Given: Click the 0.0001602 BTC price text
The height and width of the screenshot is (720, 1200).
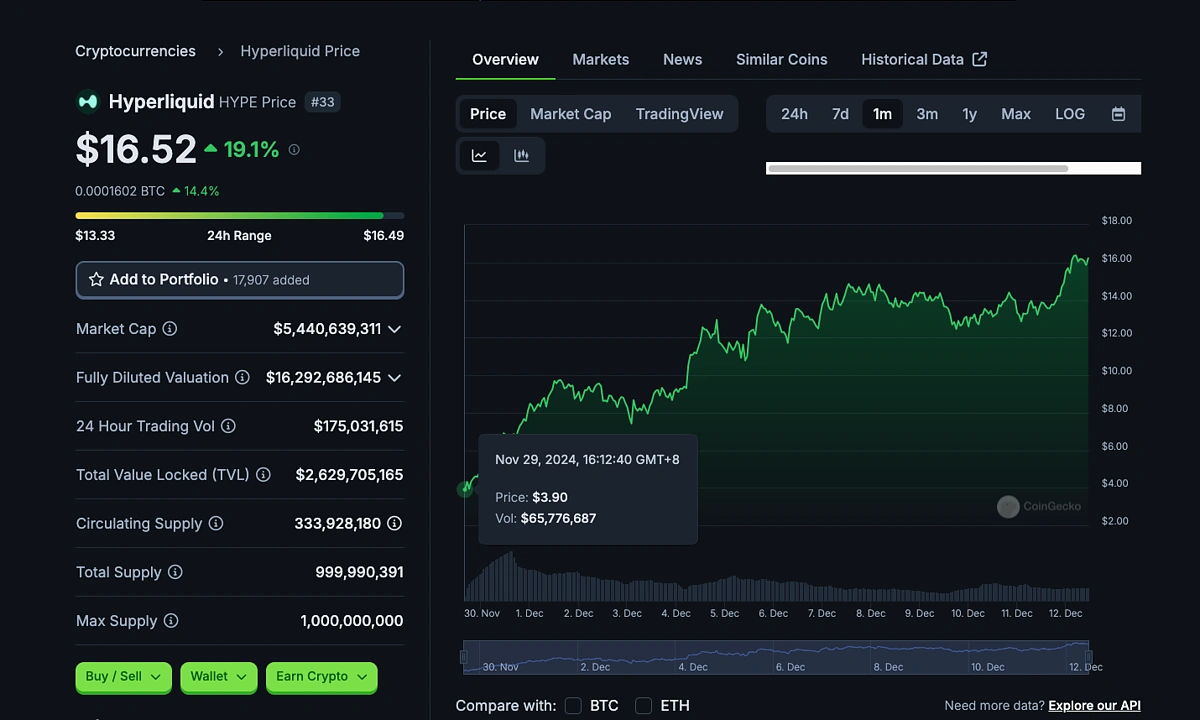Looking at the screenshot, I should [120, 191].
